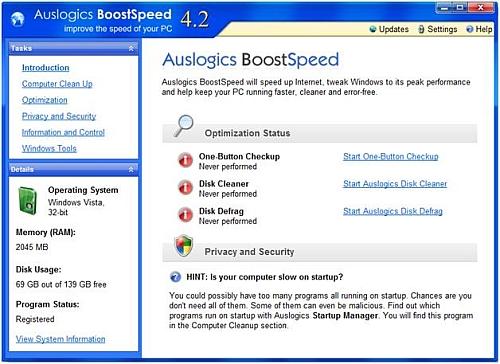Screen dimensions: 500x364
Task: Click the Updates globe icon
Action: pos(373,29)
